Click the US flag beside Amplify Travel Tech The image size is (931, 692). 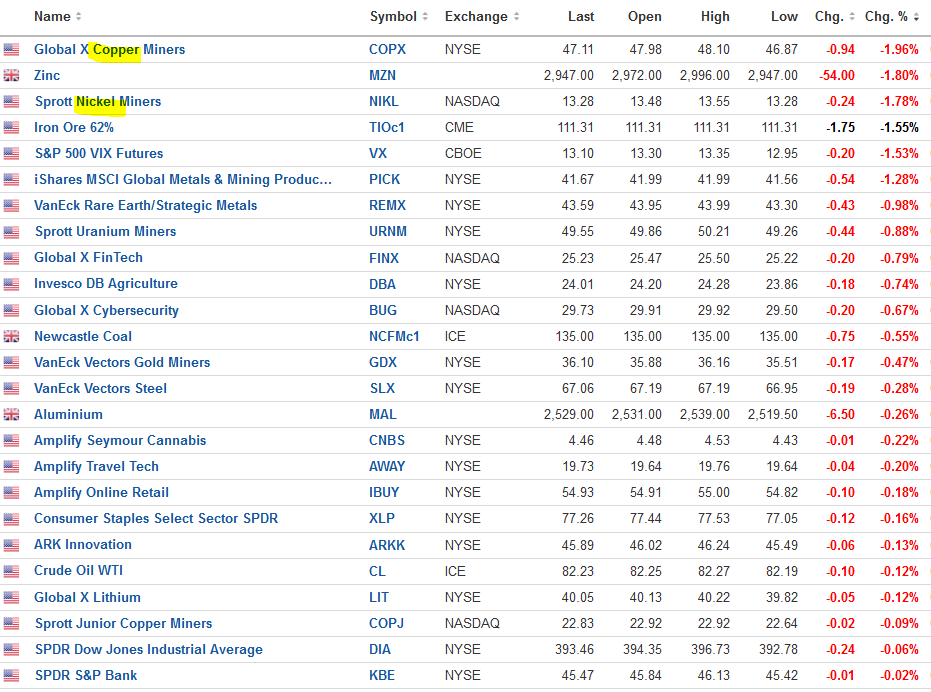(11, 467)
